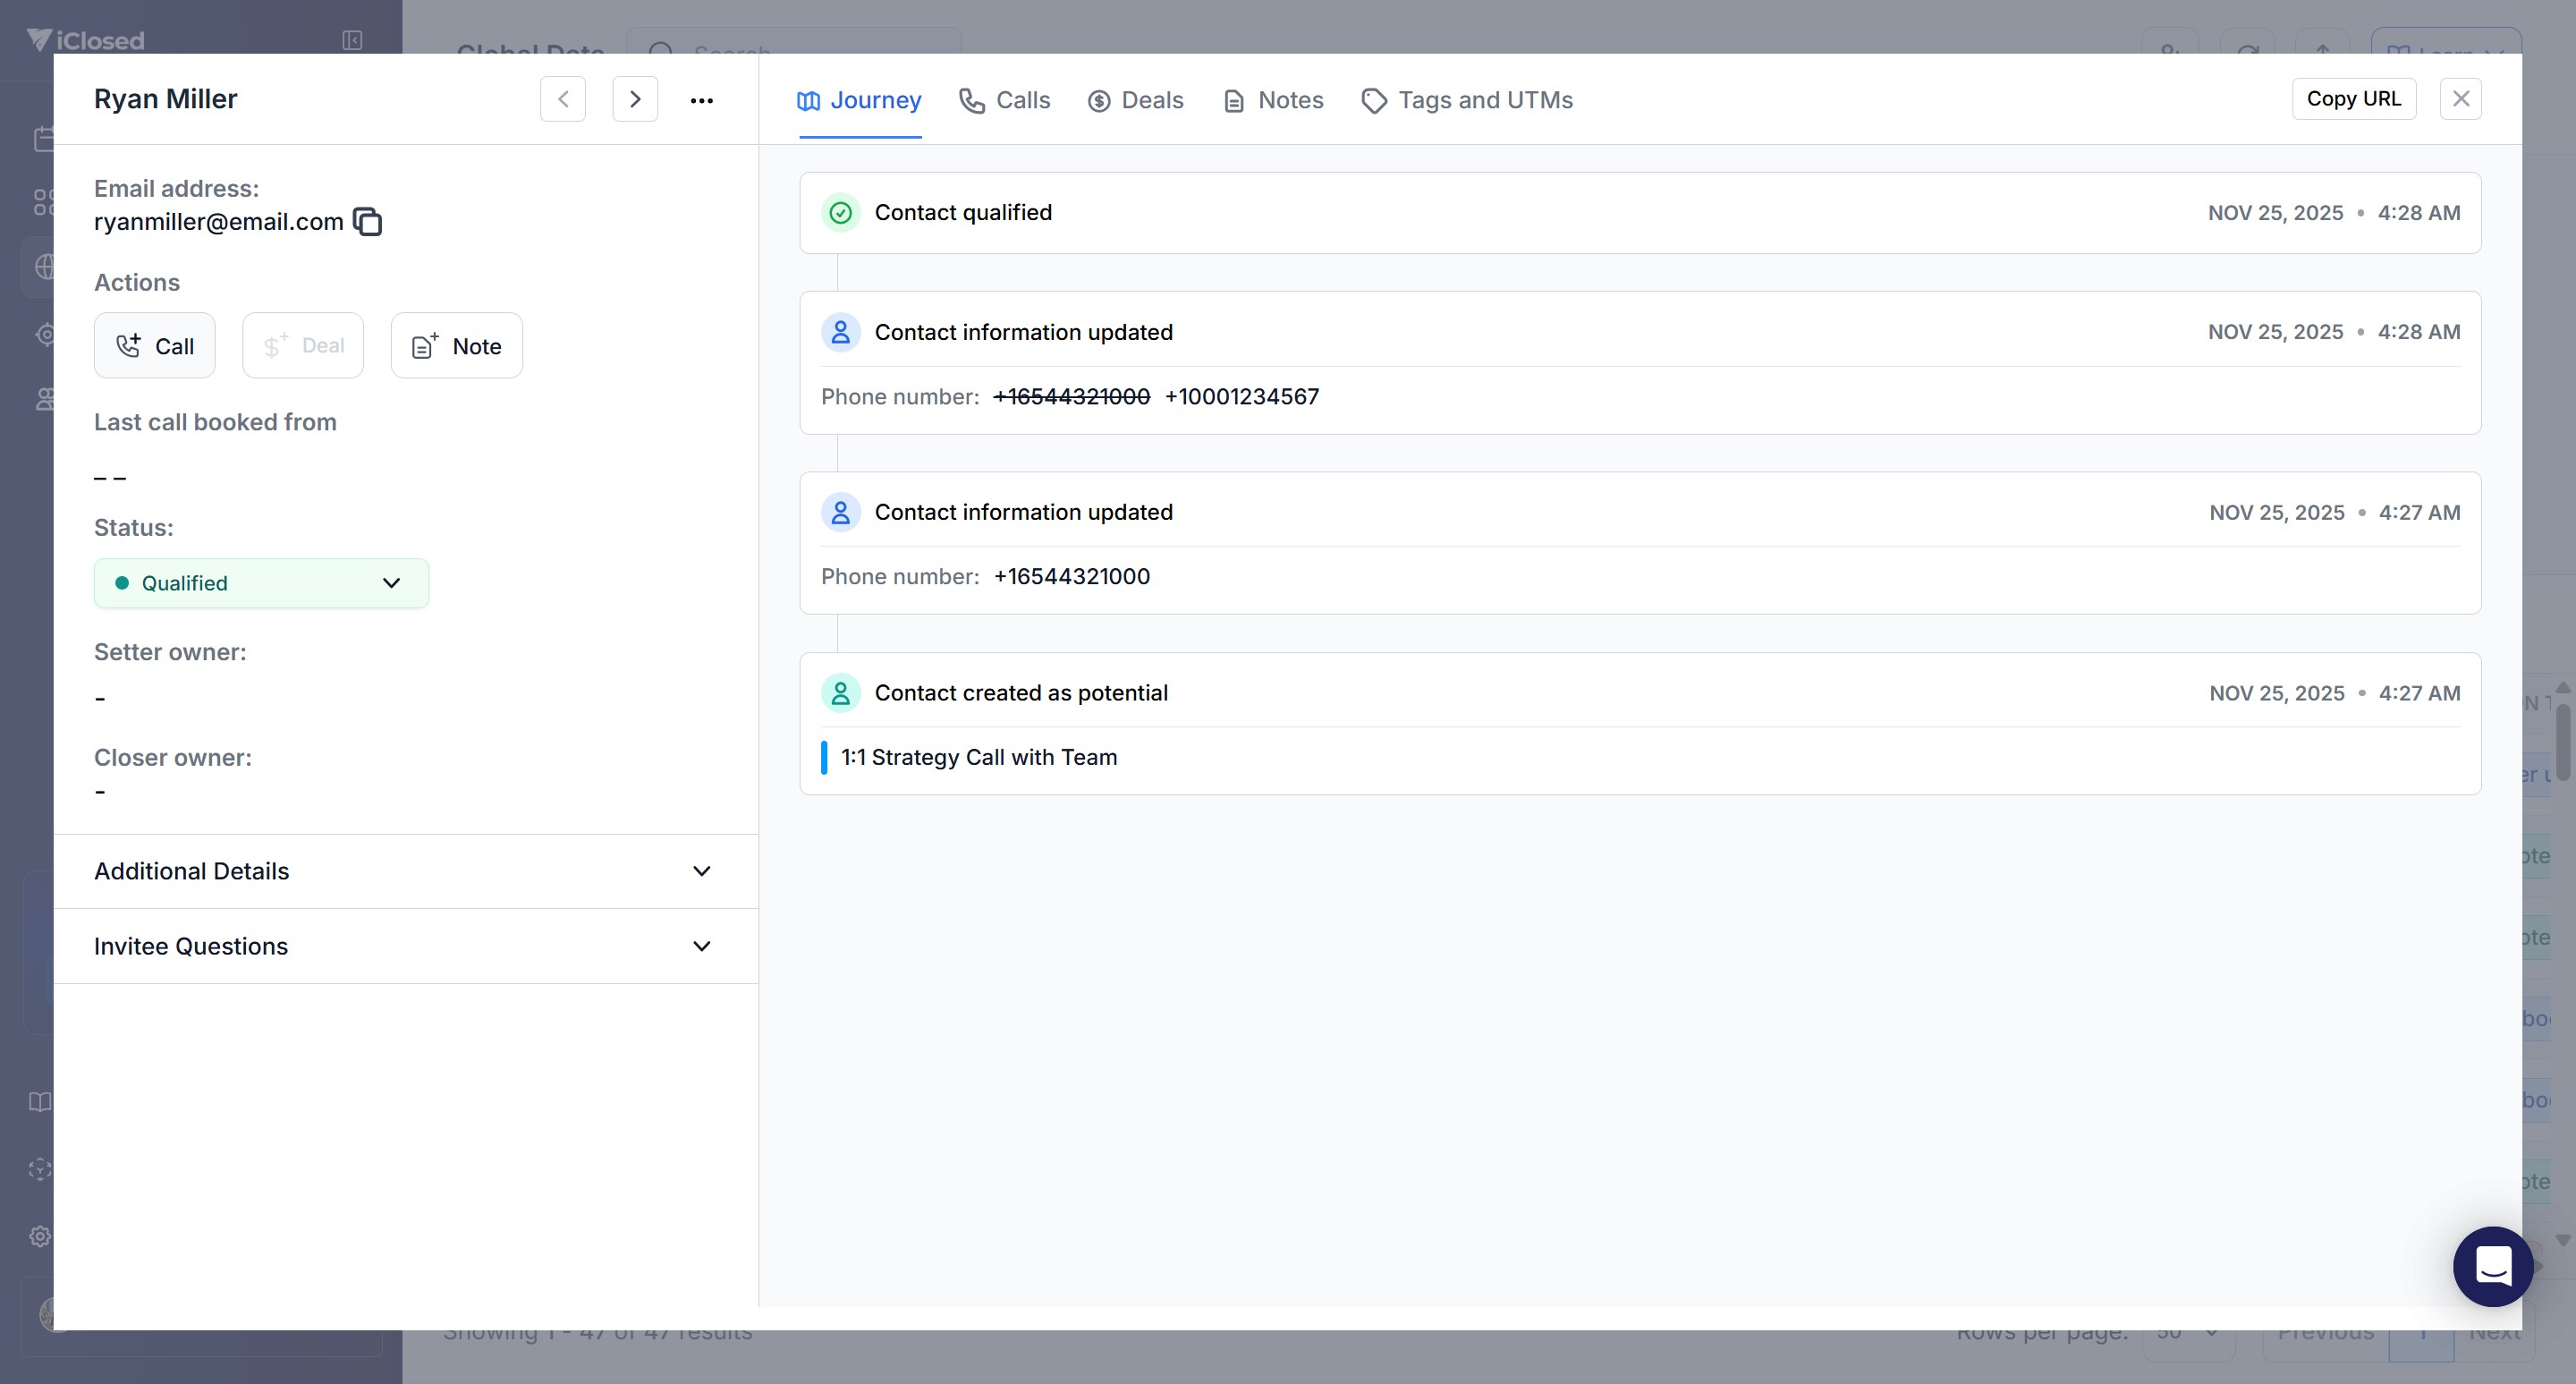
Task: Click the Contact created as potential icon
Action: (x=841, y=693)
